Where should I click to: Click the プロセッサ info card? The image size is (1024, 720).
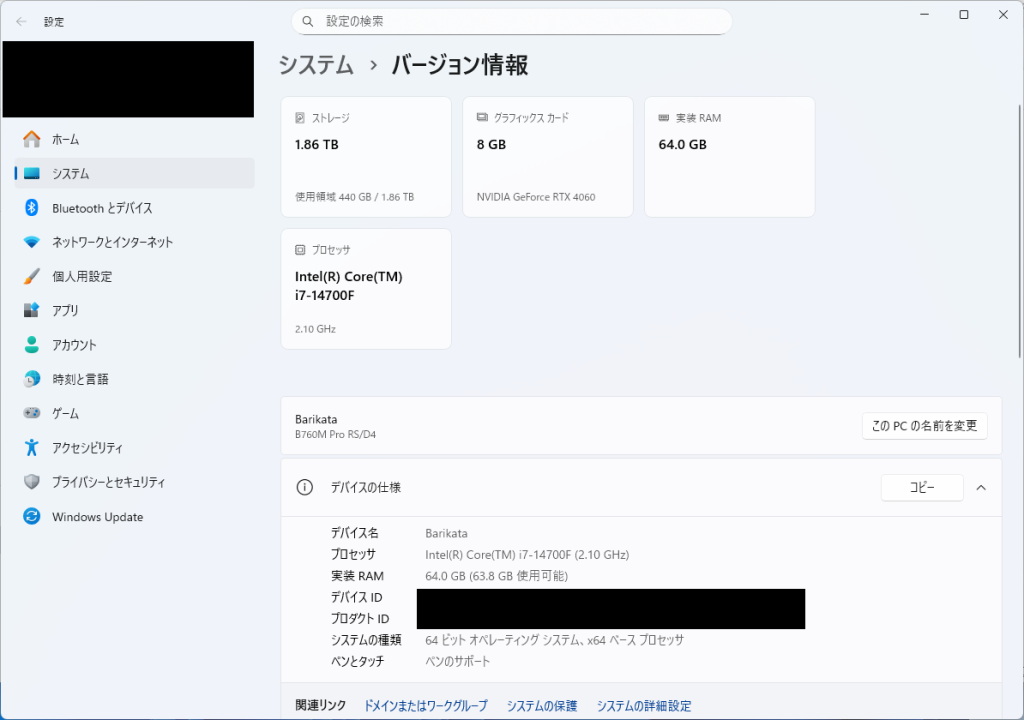[365, 288]
